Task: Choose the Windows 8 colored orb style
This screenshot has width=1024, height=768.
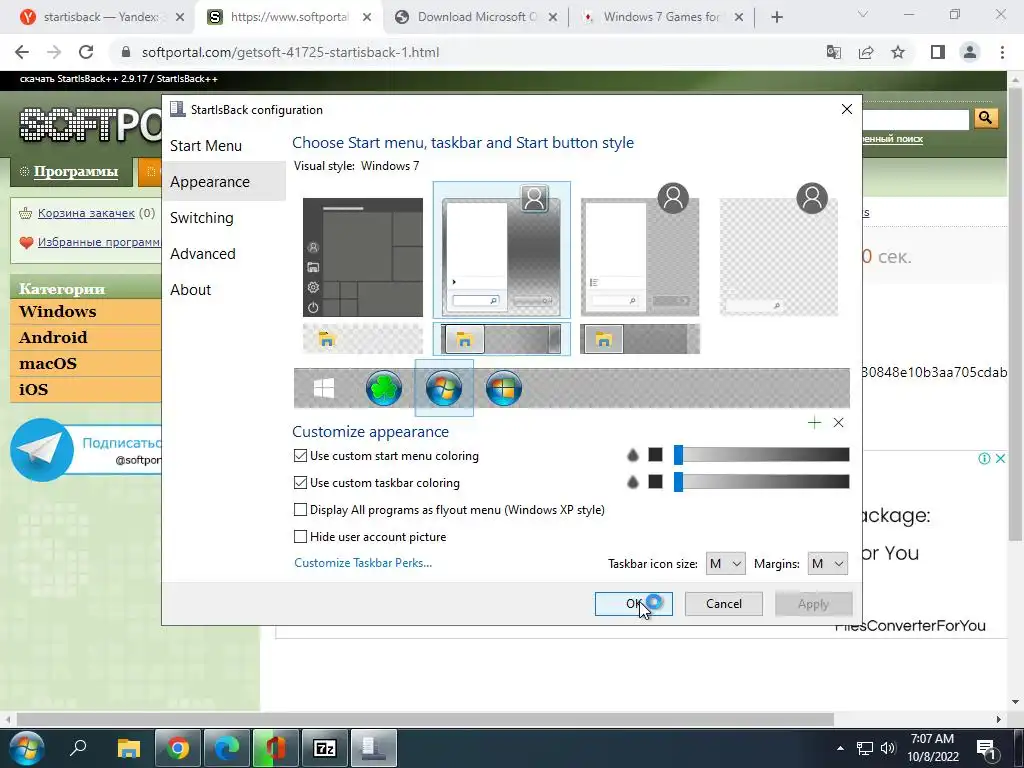Action: pos(504,388)
